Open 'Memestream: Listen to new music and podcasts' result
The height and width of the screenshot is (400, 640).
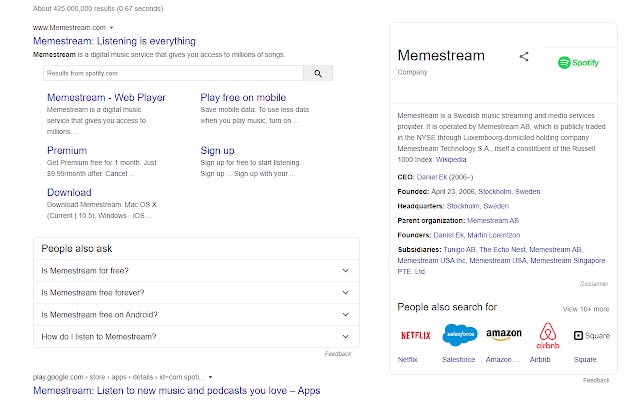(x=177, y=391)
